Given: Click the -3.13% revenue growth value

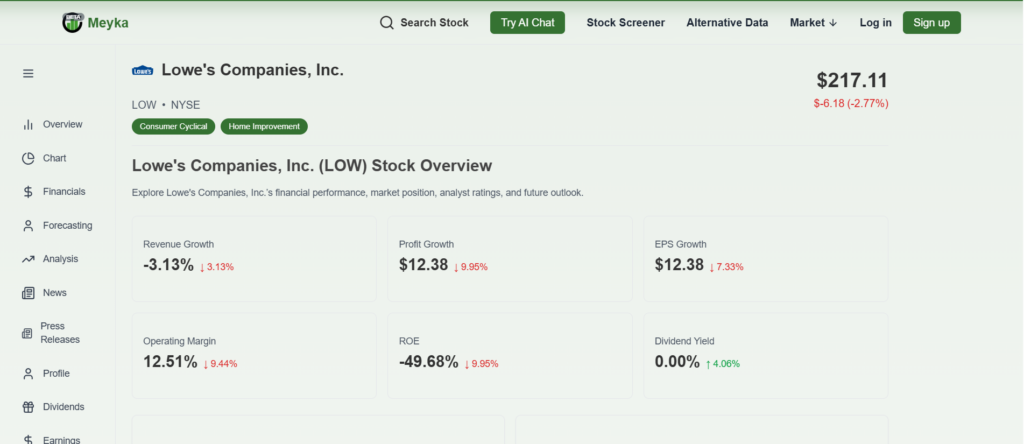Looking at the screenshot, I should pyautogui.click(x=168, y=265).
